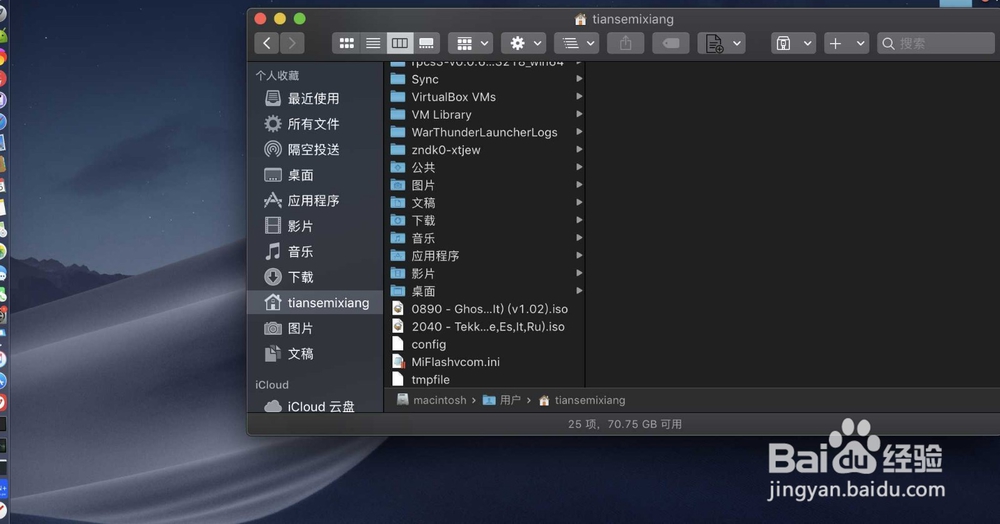
Task: Open 所有文件 in the sidebar
Action: pyautogui.click(x=315, y=124)
